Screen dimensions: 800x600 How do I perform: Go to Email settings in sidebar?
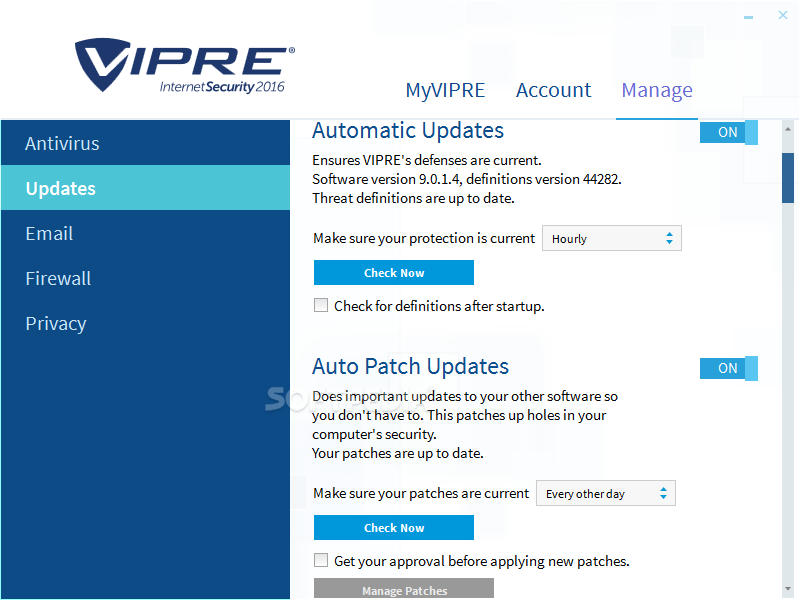point(145,233)
